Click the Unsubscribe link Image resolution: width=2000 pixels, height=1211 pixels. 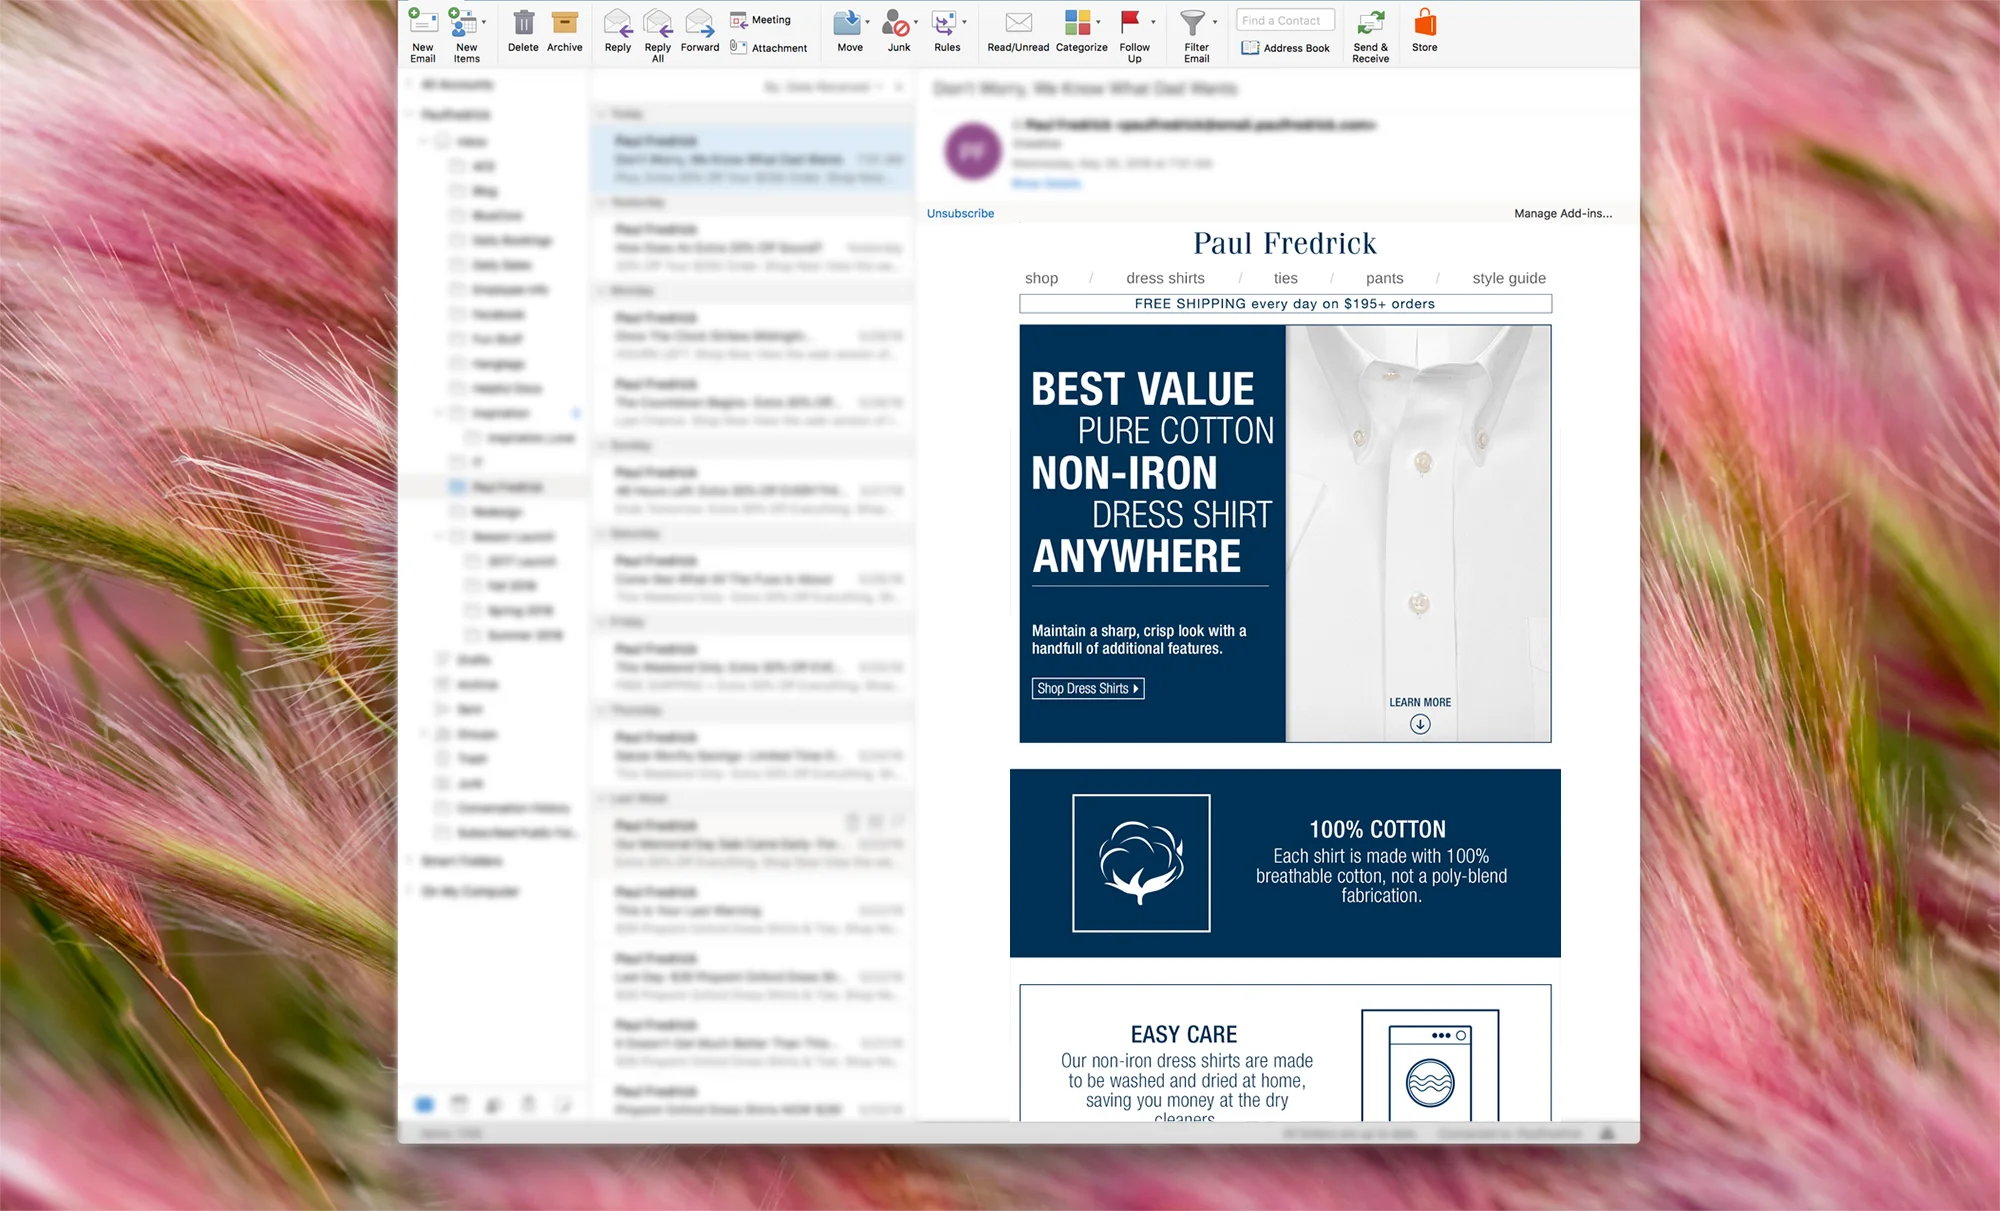[x=959, y=213]
